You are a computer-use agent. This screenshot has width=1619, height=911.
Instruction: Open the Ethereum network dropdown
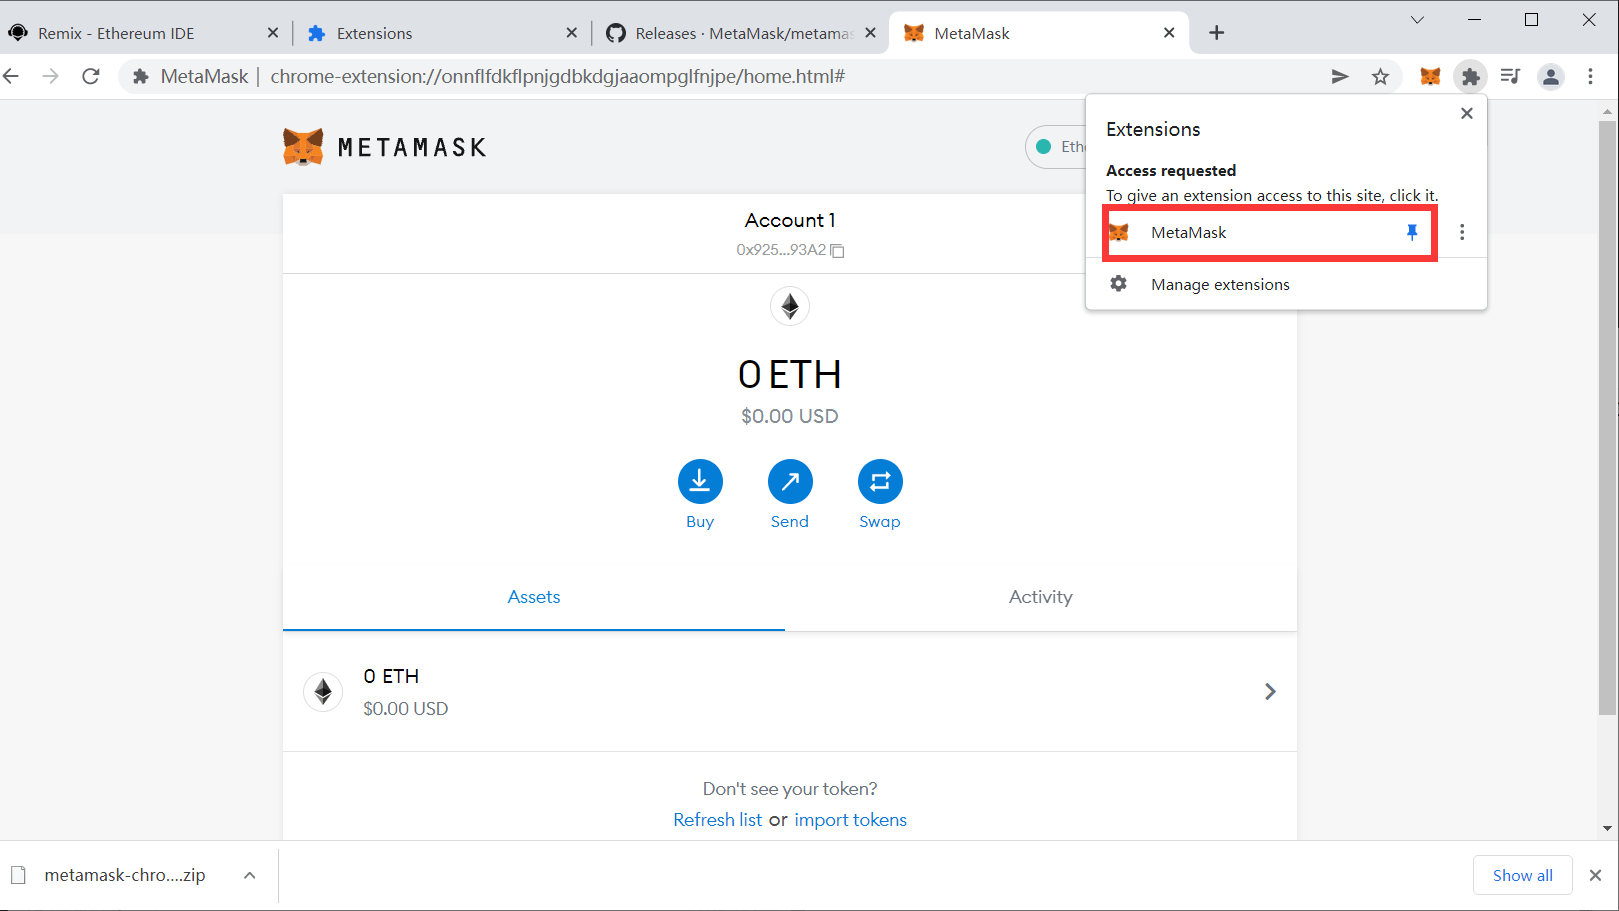[1056, 147]
